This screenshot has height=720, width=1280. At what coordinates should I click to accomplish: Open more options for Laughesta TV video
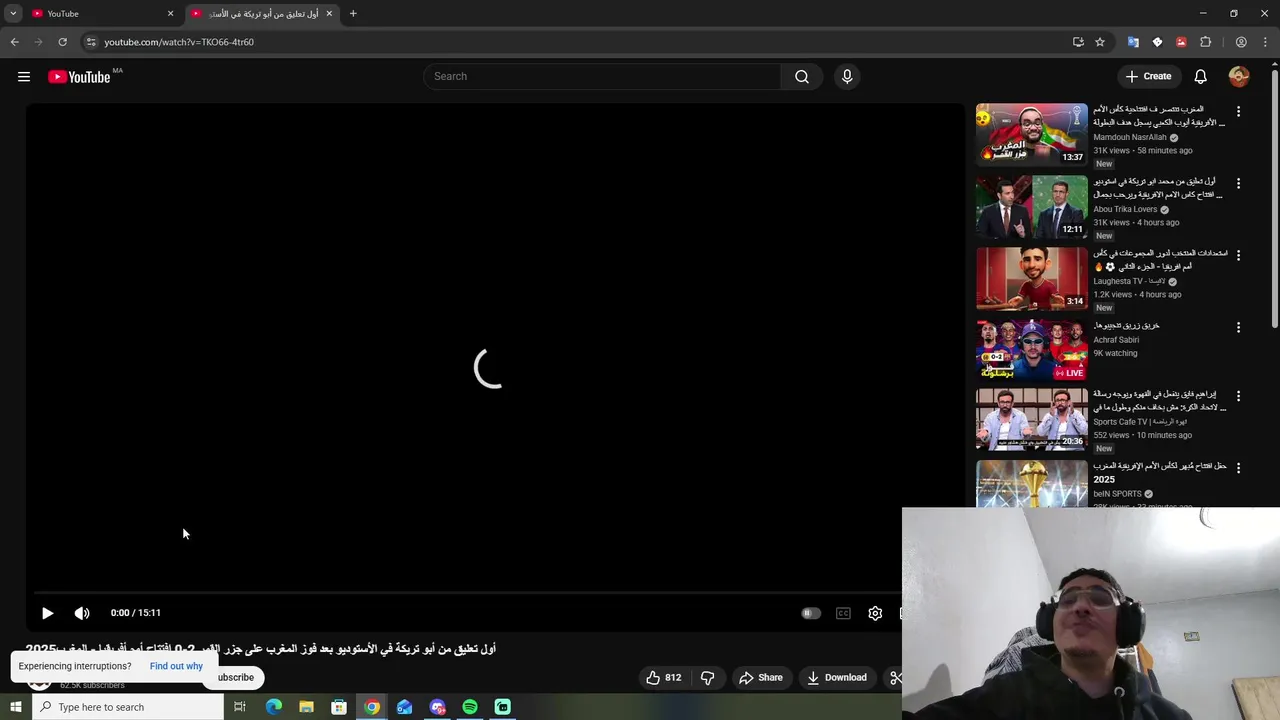pyautogui.click(x=1238, y=256)
